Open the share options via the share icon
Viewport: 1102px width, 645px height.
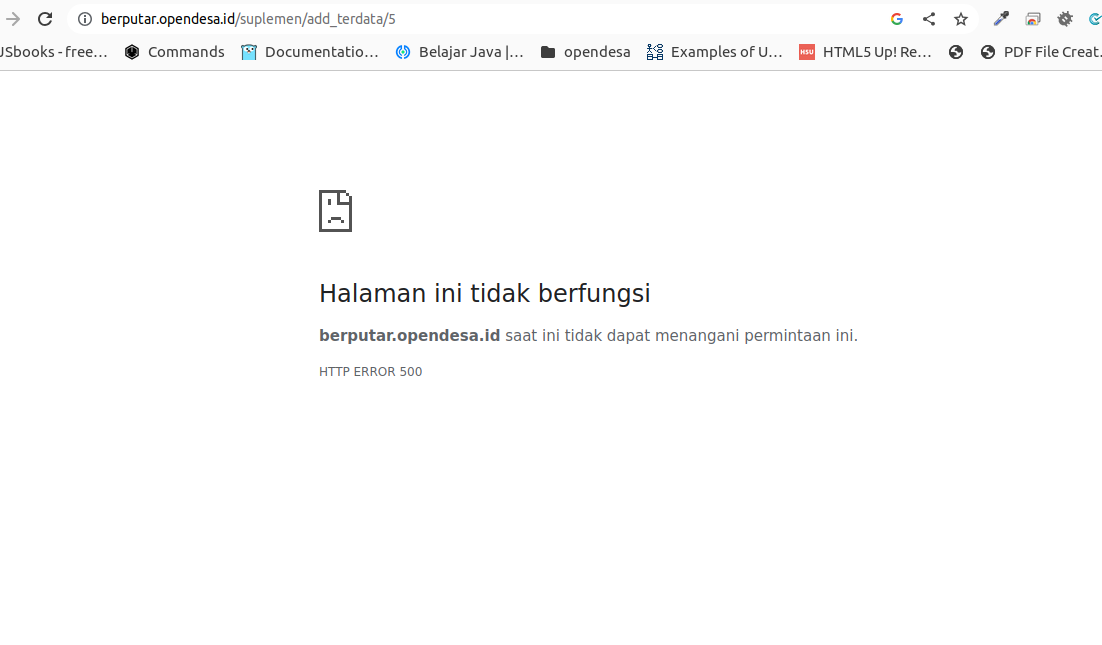click(x=928, y=18)
